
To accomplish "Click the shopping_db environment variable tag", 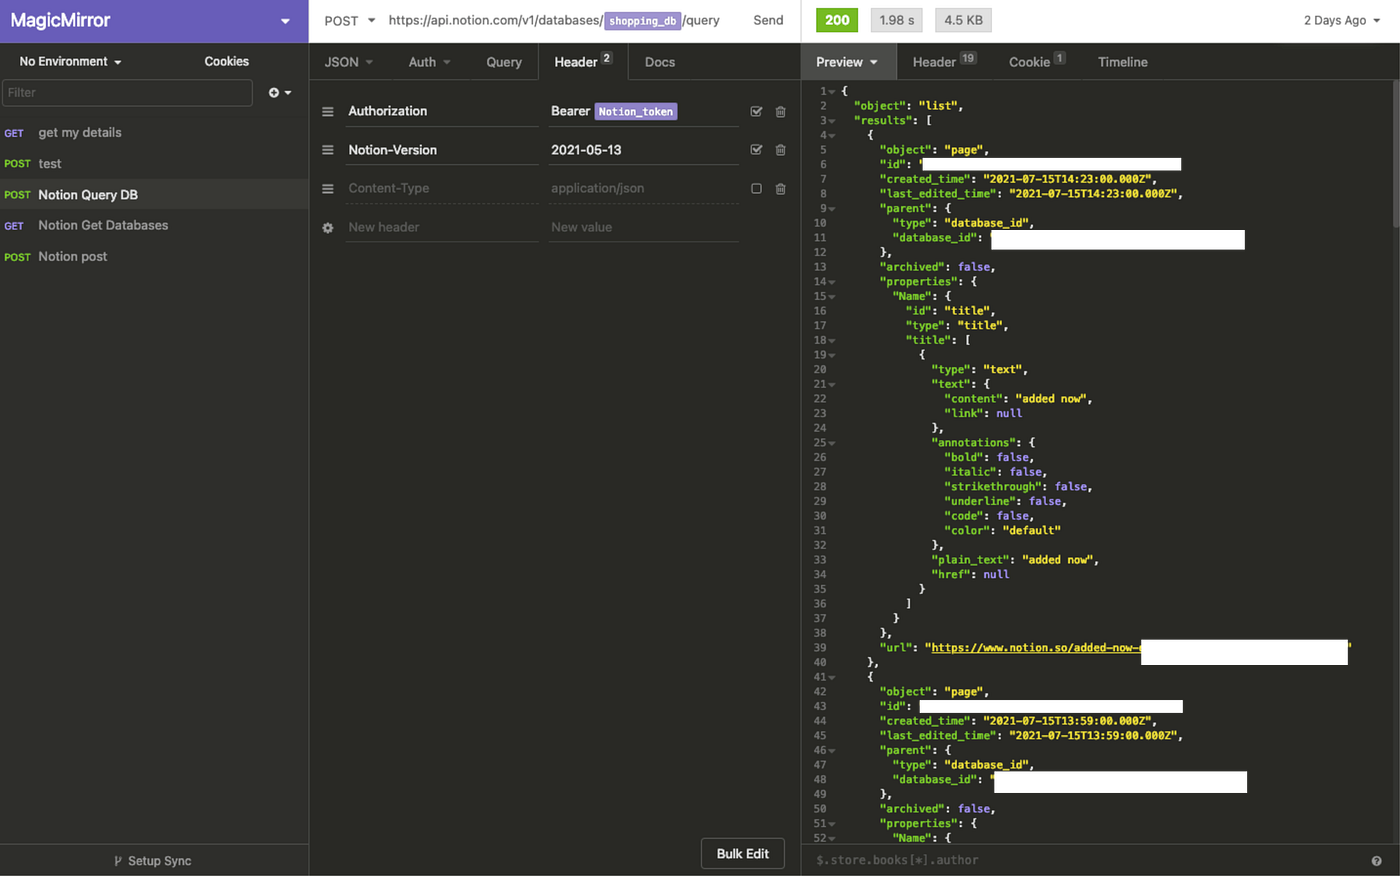I will [643, 21].
